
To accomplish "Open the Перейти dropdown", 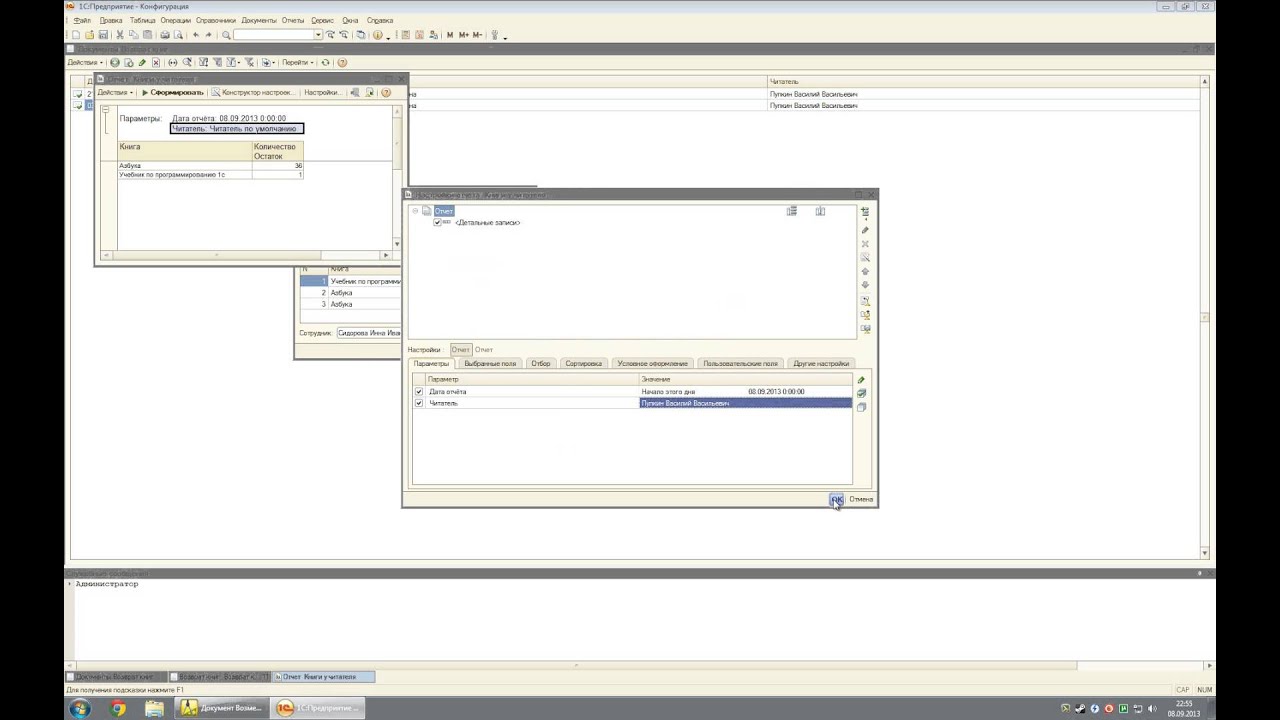I will 297,62.
